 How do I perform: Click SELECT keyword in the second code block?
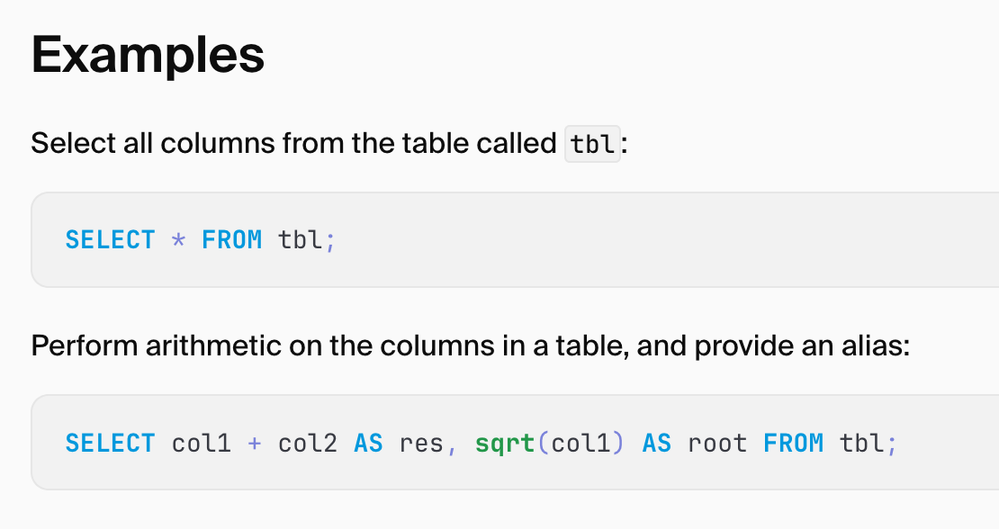[x=110, y=443]
